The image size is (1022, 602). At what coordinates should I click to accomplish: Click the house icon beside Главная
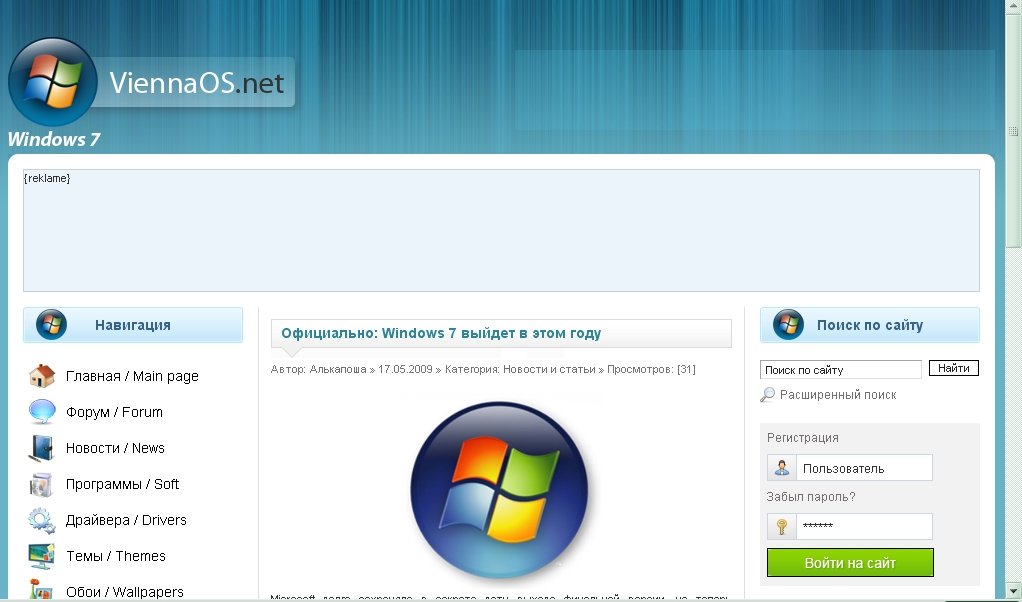(x=42, y=376)
